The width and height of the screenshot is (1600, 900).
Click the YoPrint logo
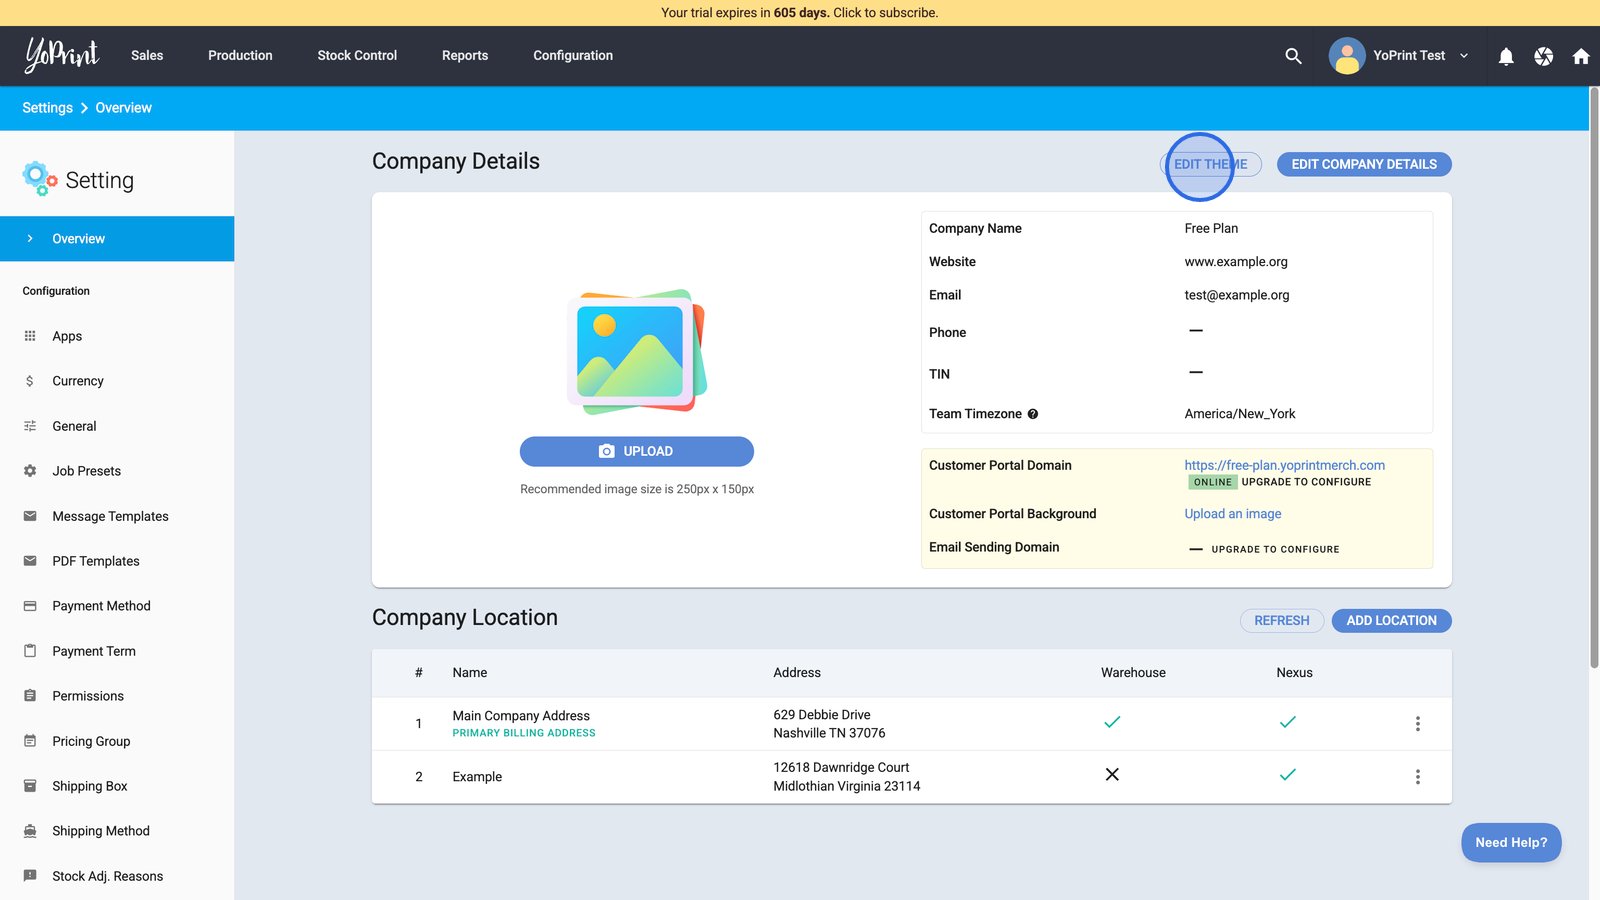click(x=62, y=55)
